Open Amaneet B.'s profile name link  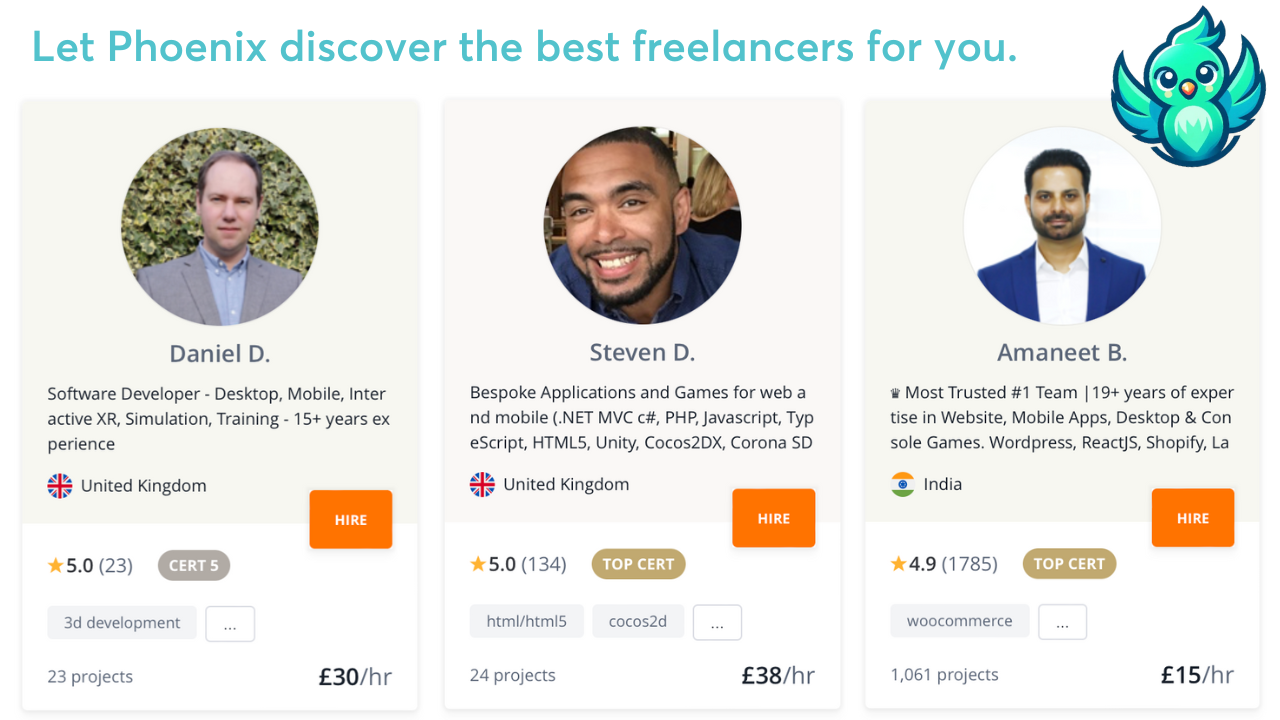pos(1062,353)
